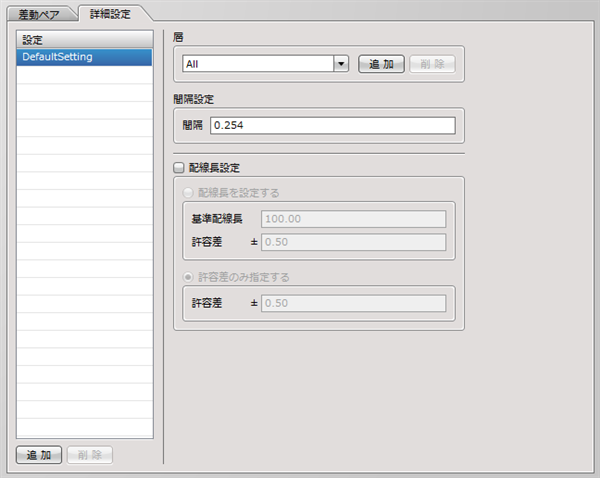The width and height of the screenshot is (600, 478).
Task: Select the 詳細設定 tab
Action: (110, 14)
